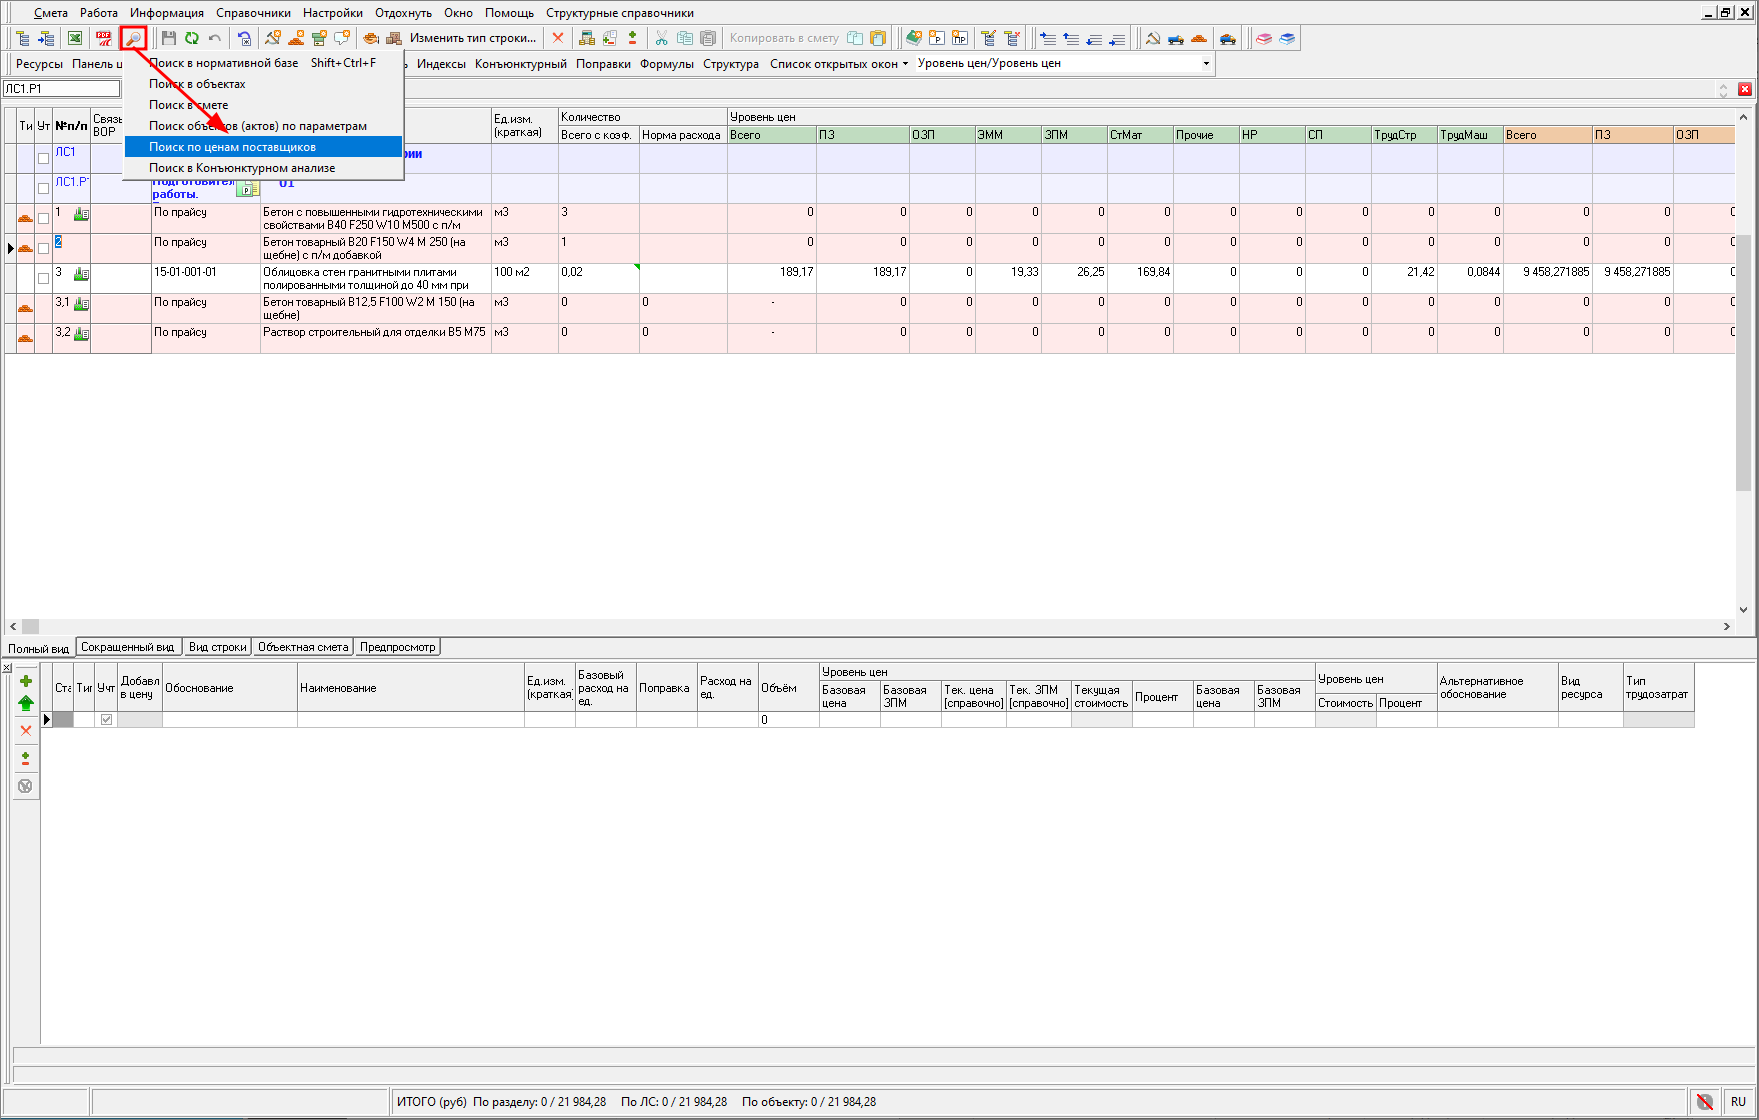The image size is (1759, 1120).
Task: Switch to the Сокращенный вид tab
Action: pos(128,647)
